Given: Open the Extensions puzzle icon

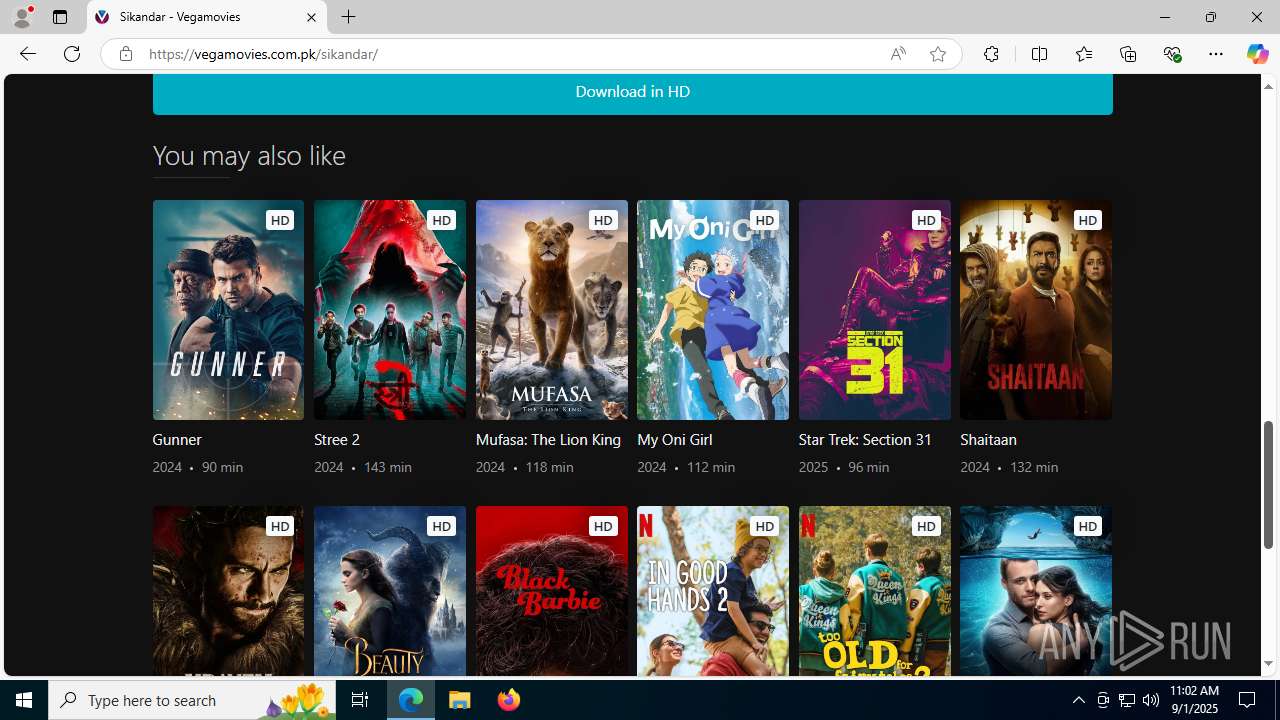Looking at the screenshot, I should pos(991,54).
